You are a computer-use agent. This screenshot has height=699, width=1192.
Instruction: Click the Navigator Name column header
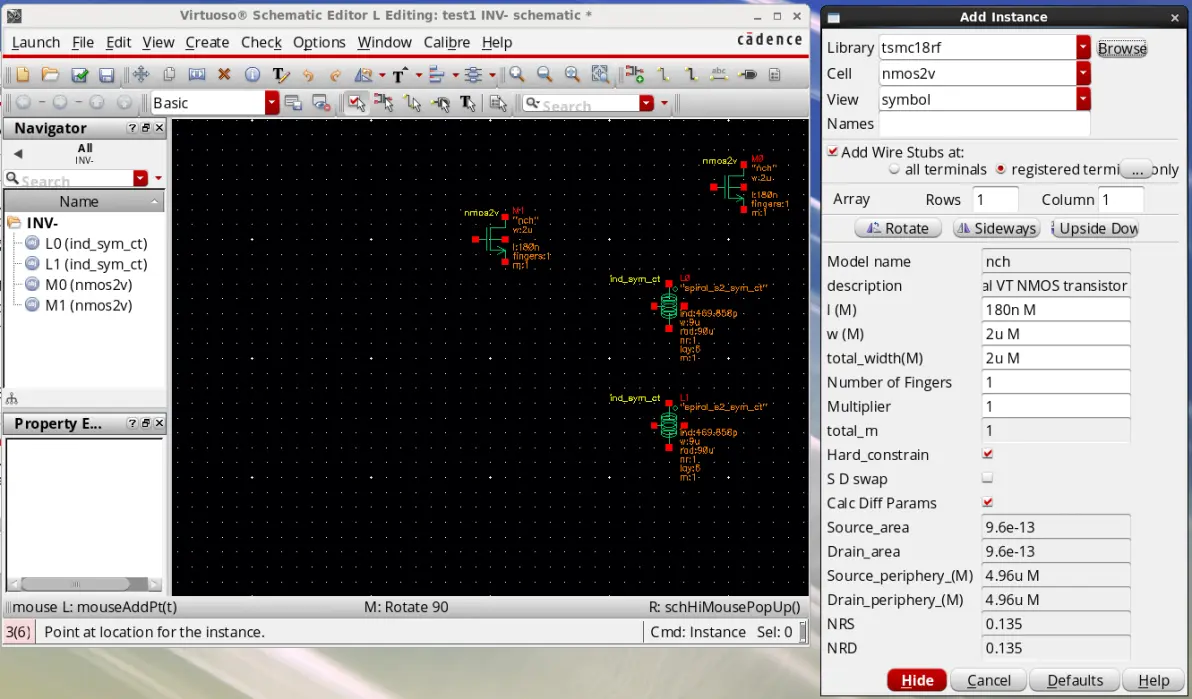click(x=84, y=202)
